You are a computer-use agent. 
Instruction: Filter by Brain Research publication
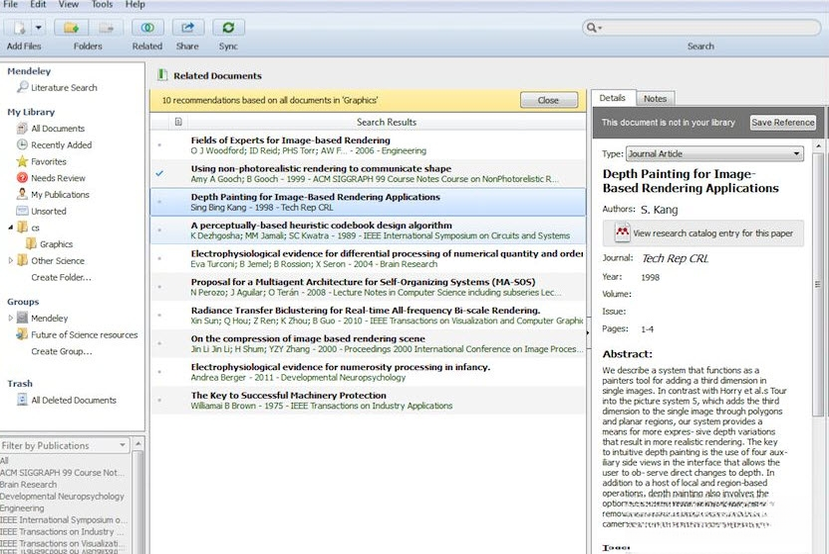(29, 484)
